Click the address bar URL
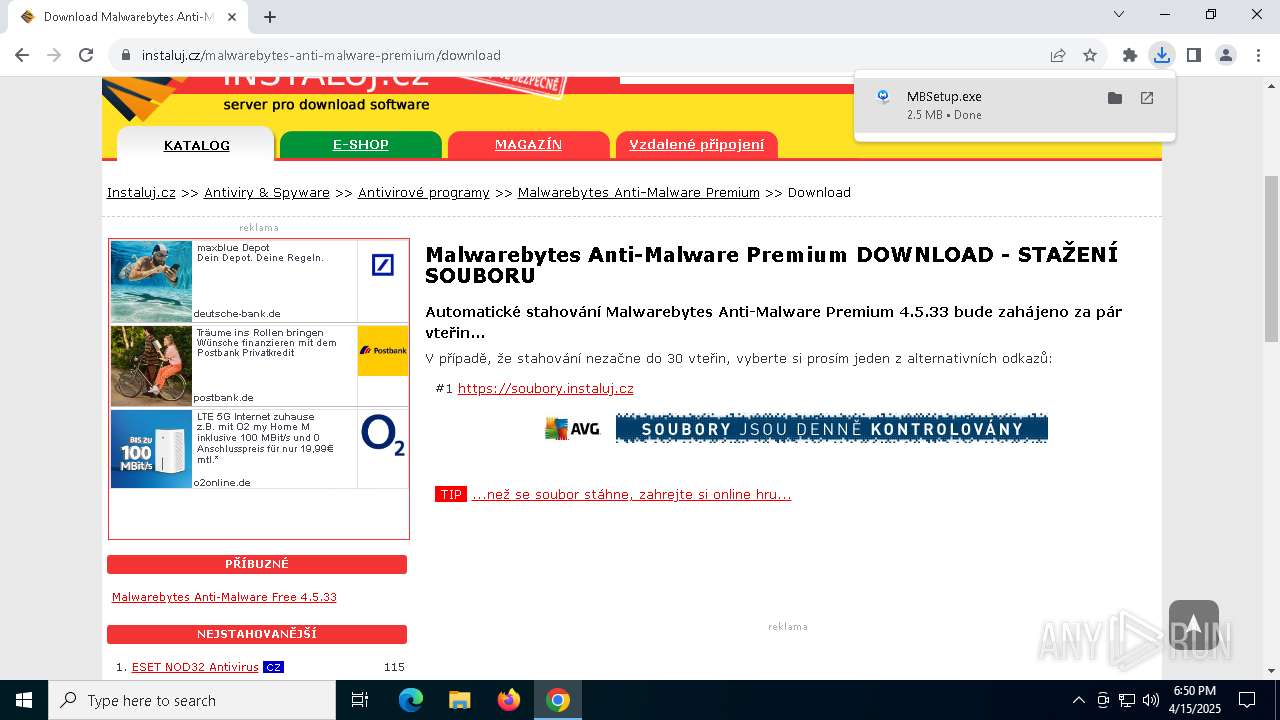The image size is (1280, 720). [321, 55]
